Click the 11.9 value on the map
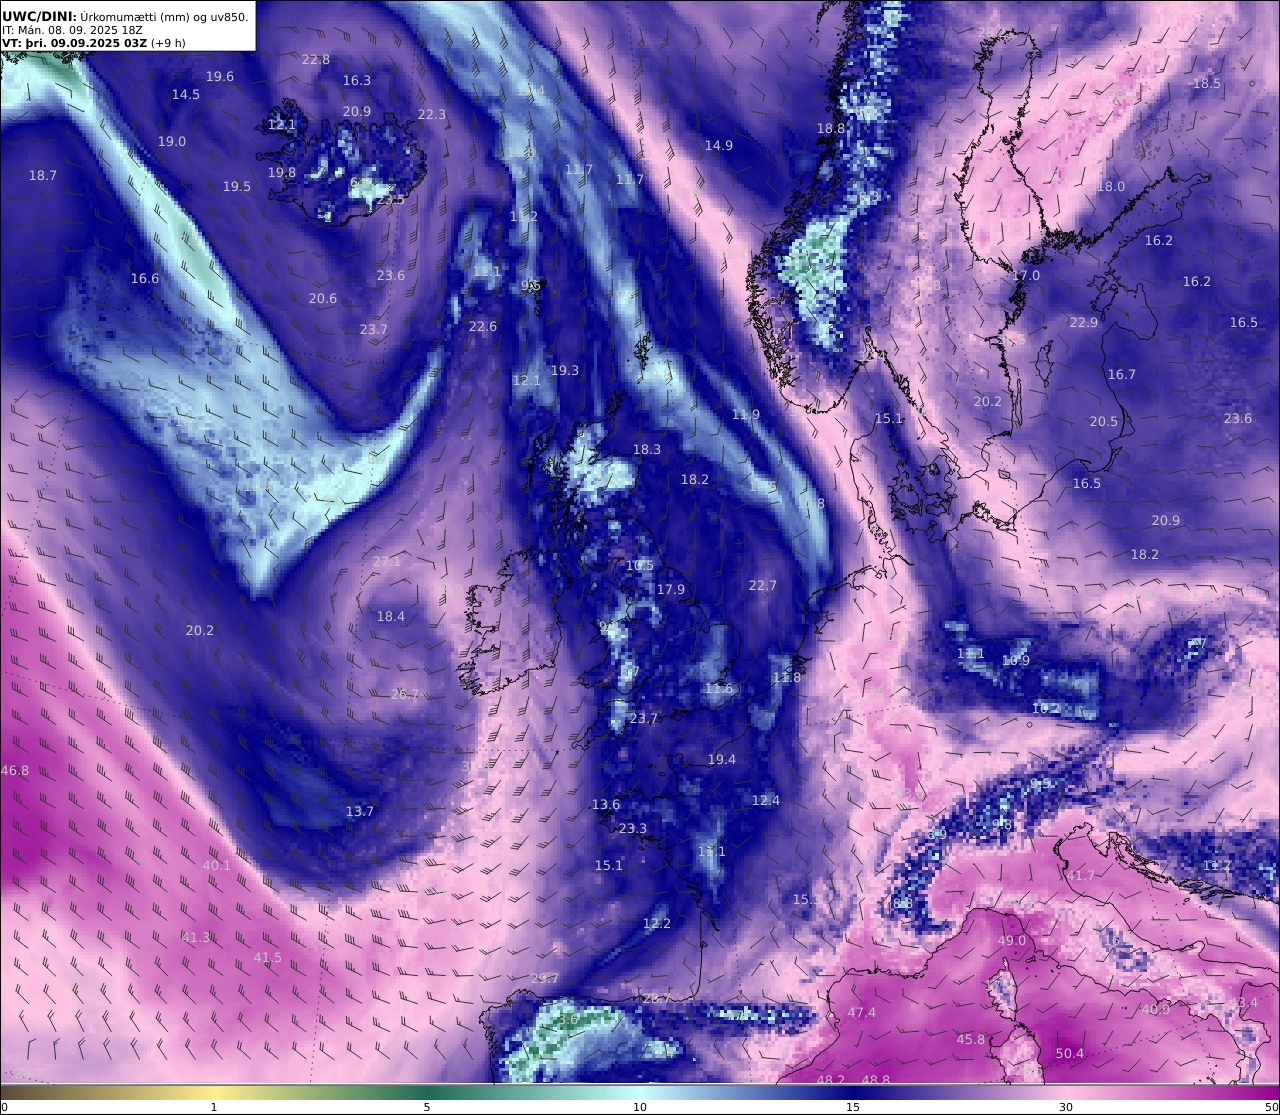 coord(746,414)
